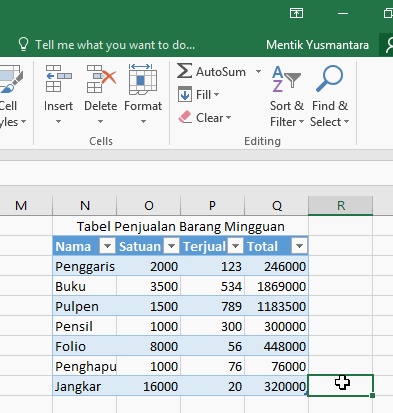The height and width of the screenshot is (413, 393).
Task: Click cell with value 320000
Action: (276, 386)
